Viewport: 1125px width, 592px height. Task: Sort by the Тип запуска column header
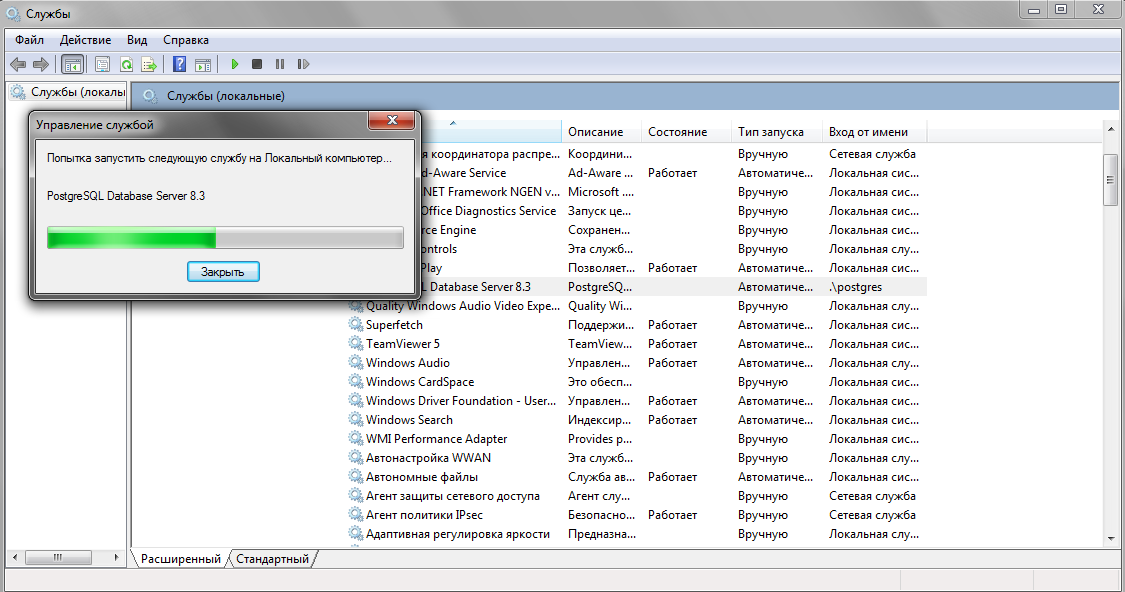click(770, 132)
